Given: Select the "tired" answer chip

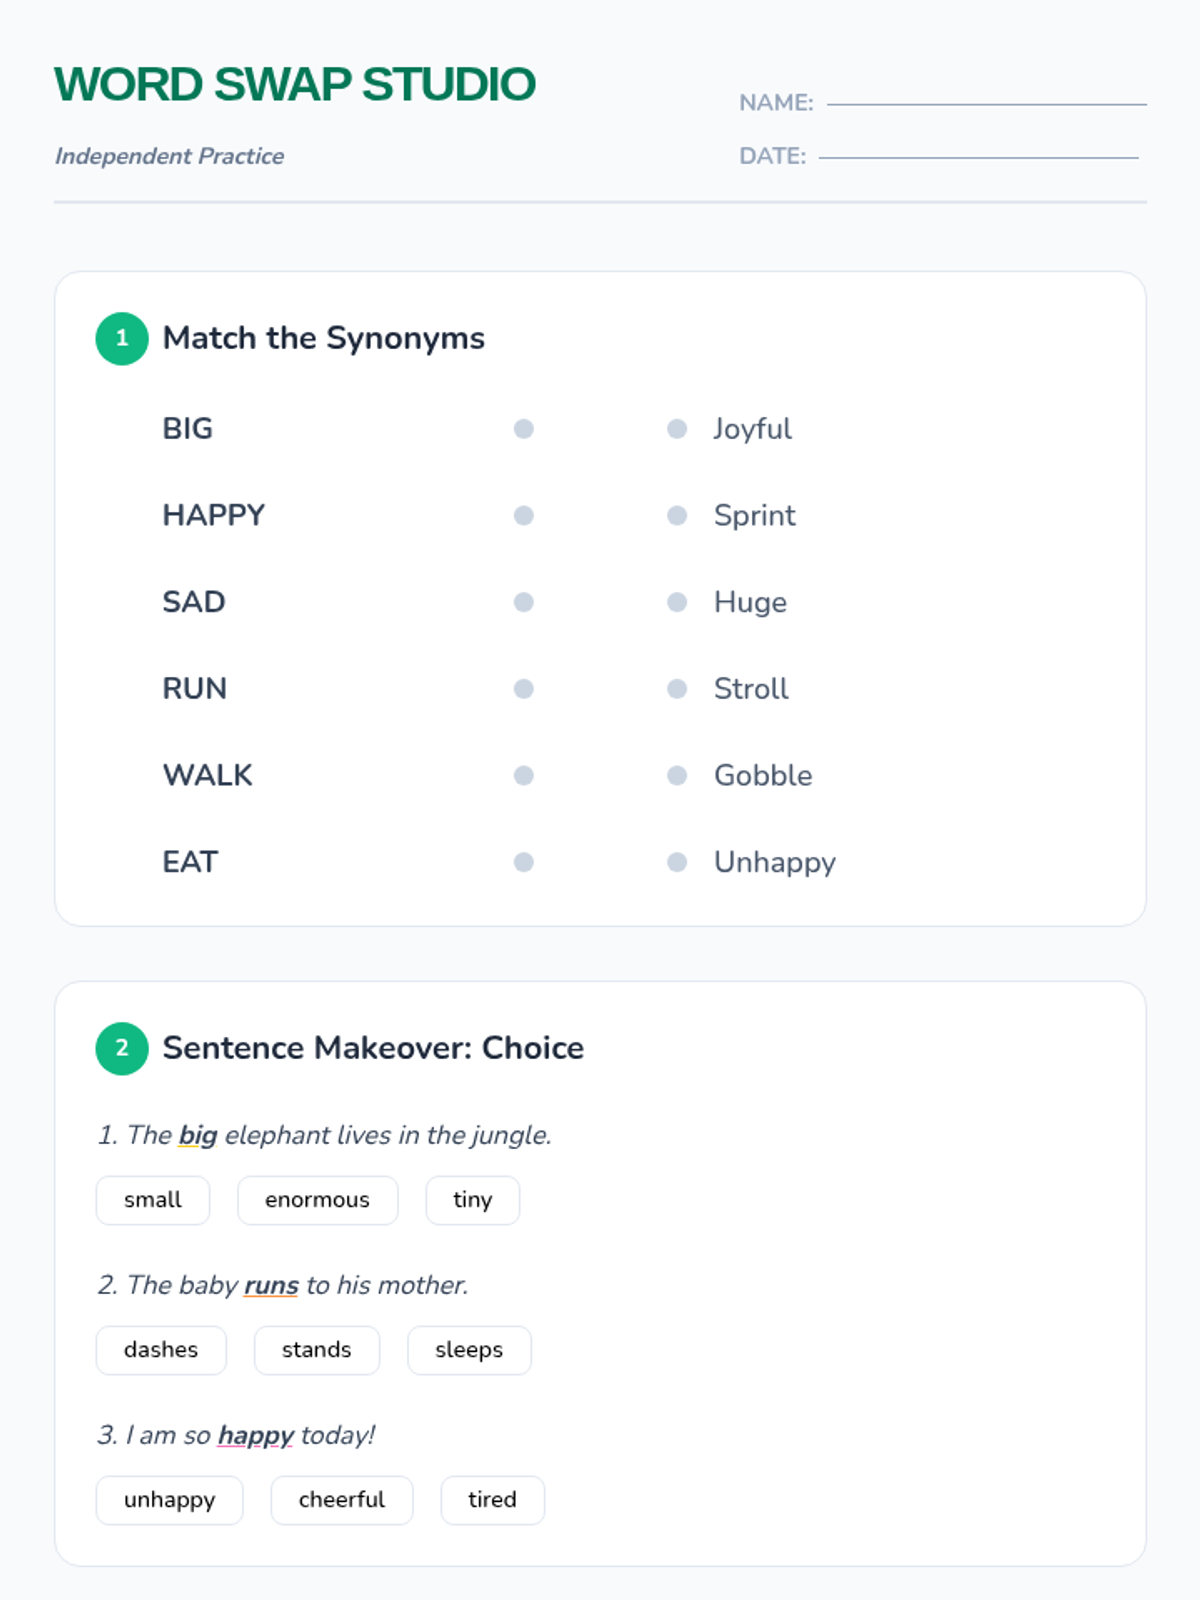Looking at the screenshot, I should [x=492, y=1500].
